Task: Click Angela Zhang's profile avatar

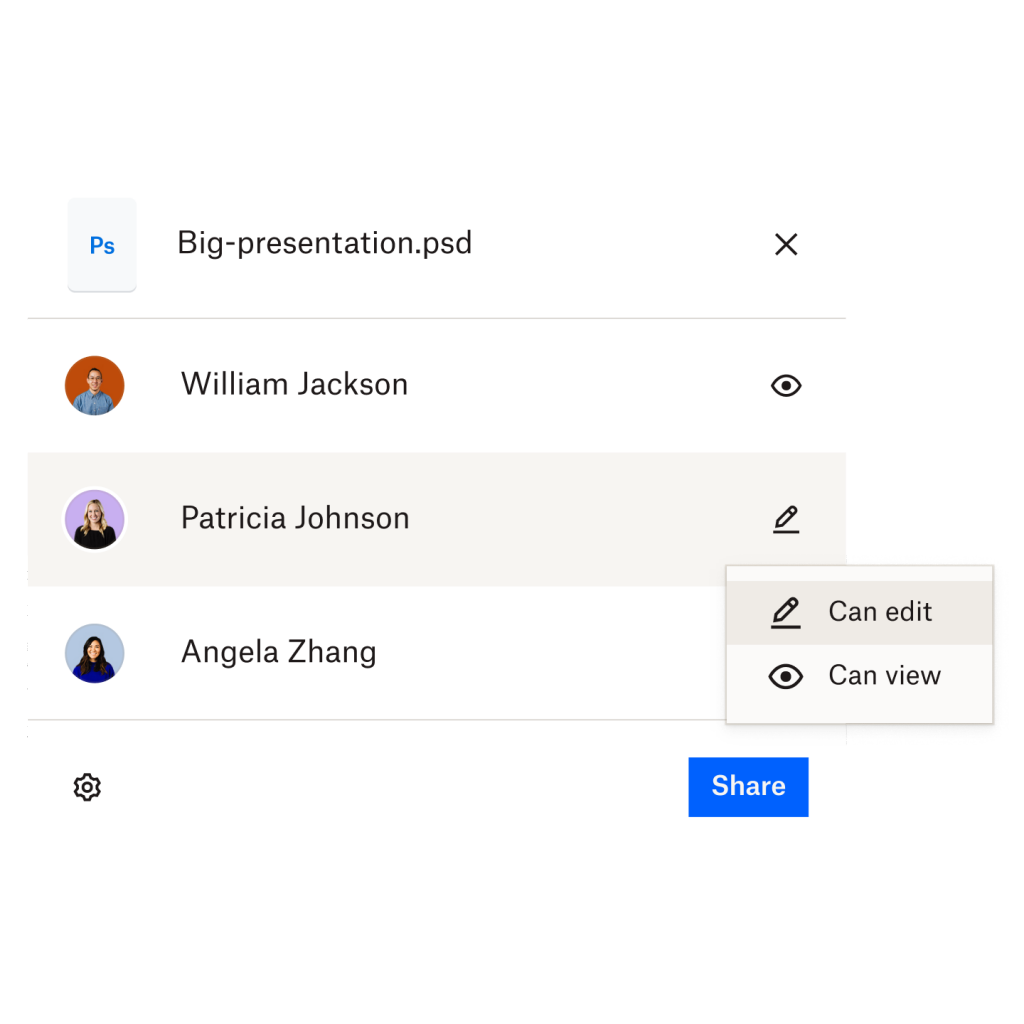Action: pos(95,653)
